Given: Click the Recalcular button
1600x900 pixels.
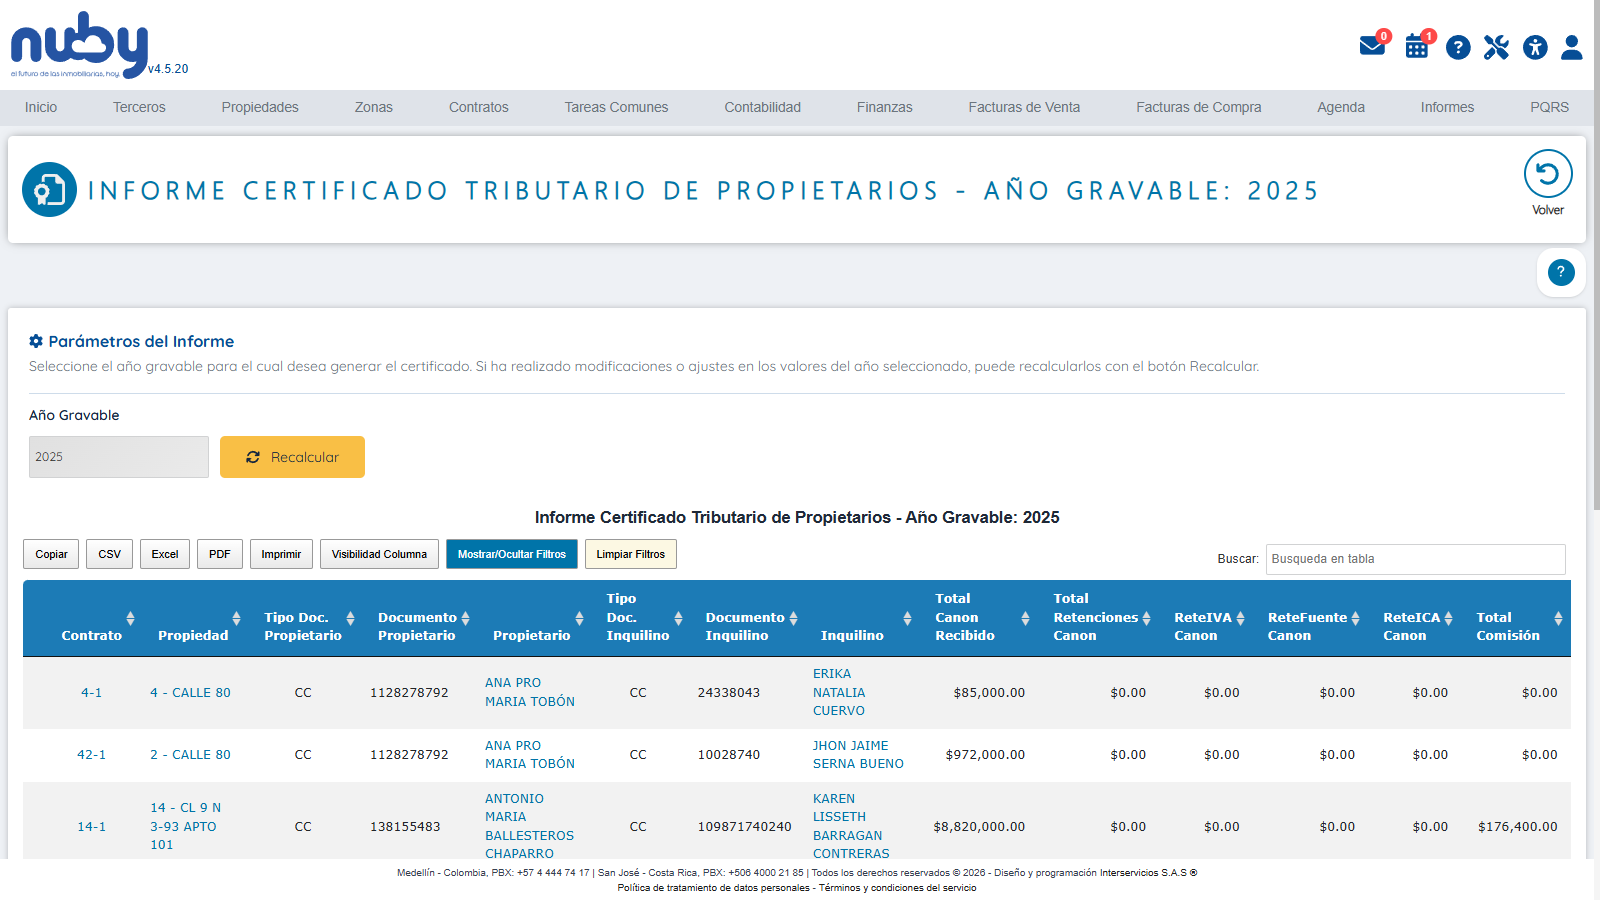Looking at the screenshot, I should coord(292,457).
